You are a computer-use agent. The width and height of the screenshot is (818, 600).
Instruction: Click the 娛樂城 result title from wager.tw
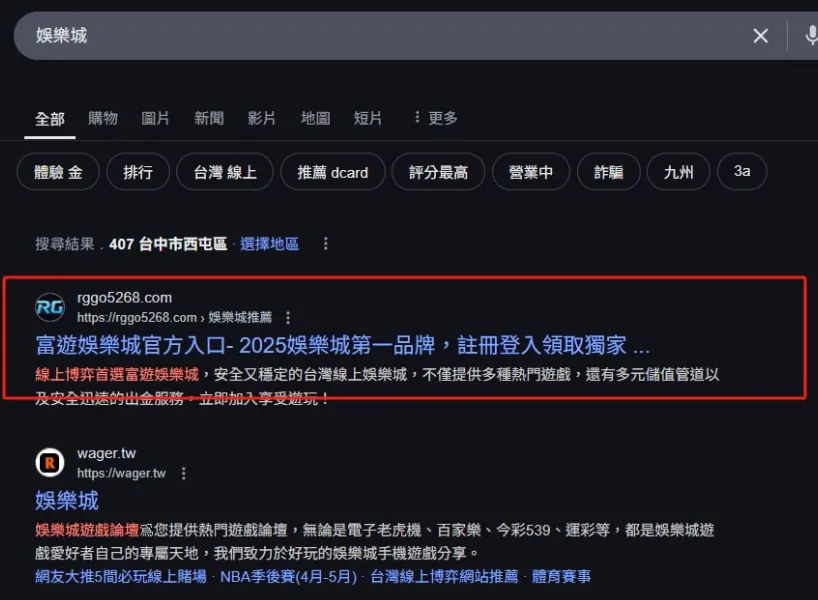tap(67, 501)
